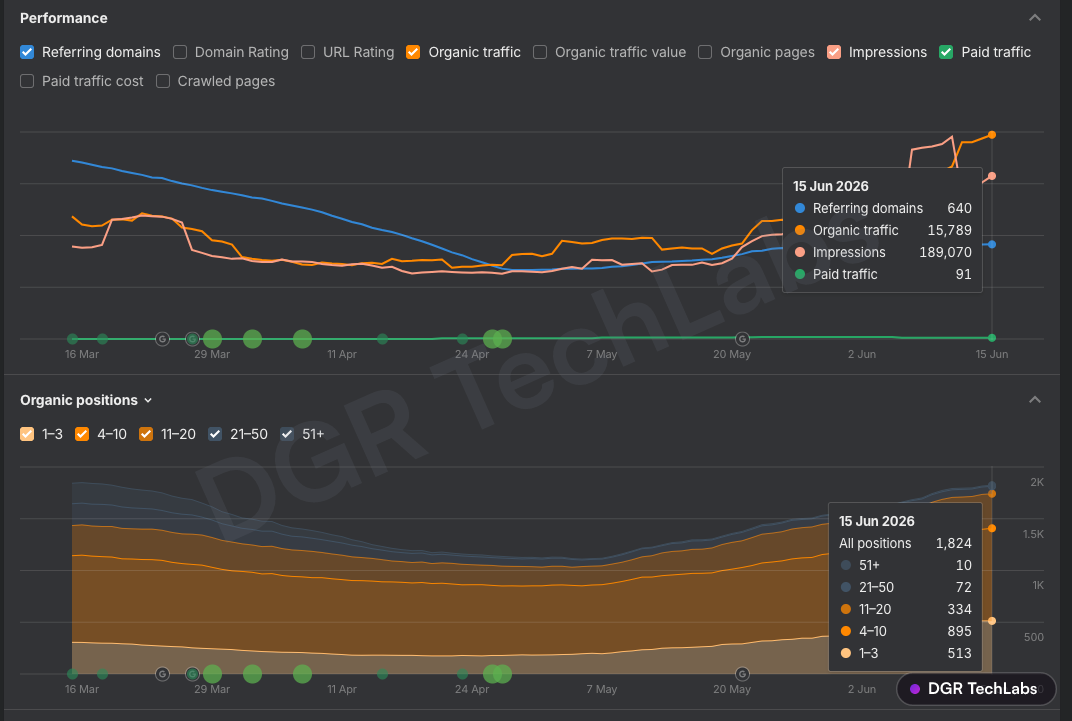Uncheck the Paid traffic checkbox
The image size is (1072, 721).
coord(946,52)
